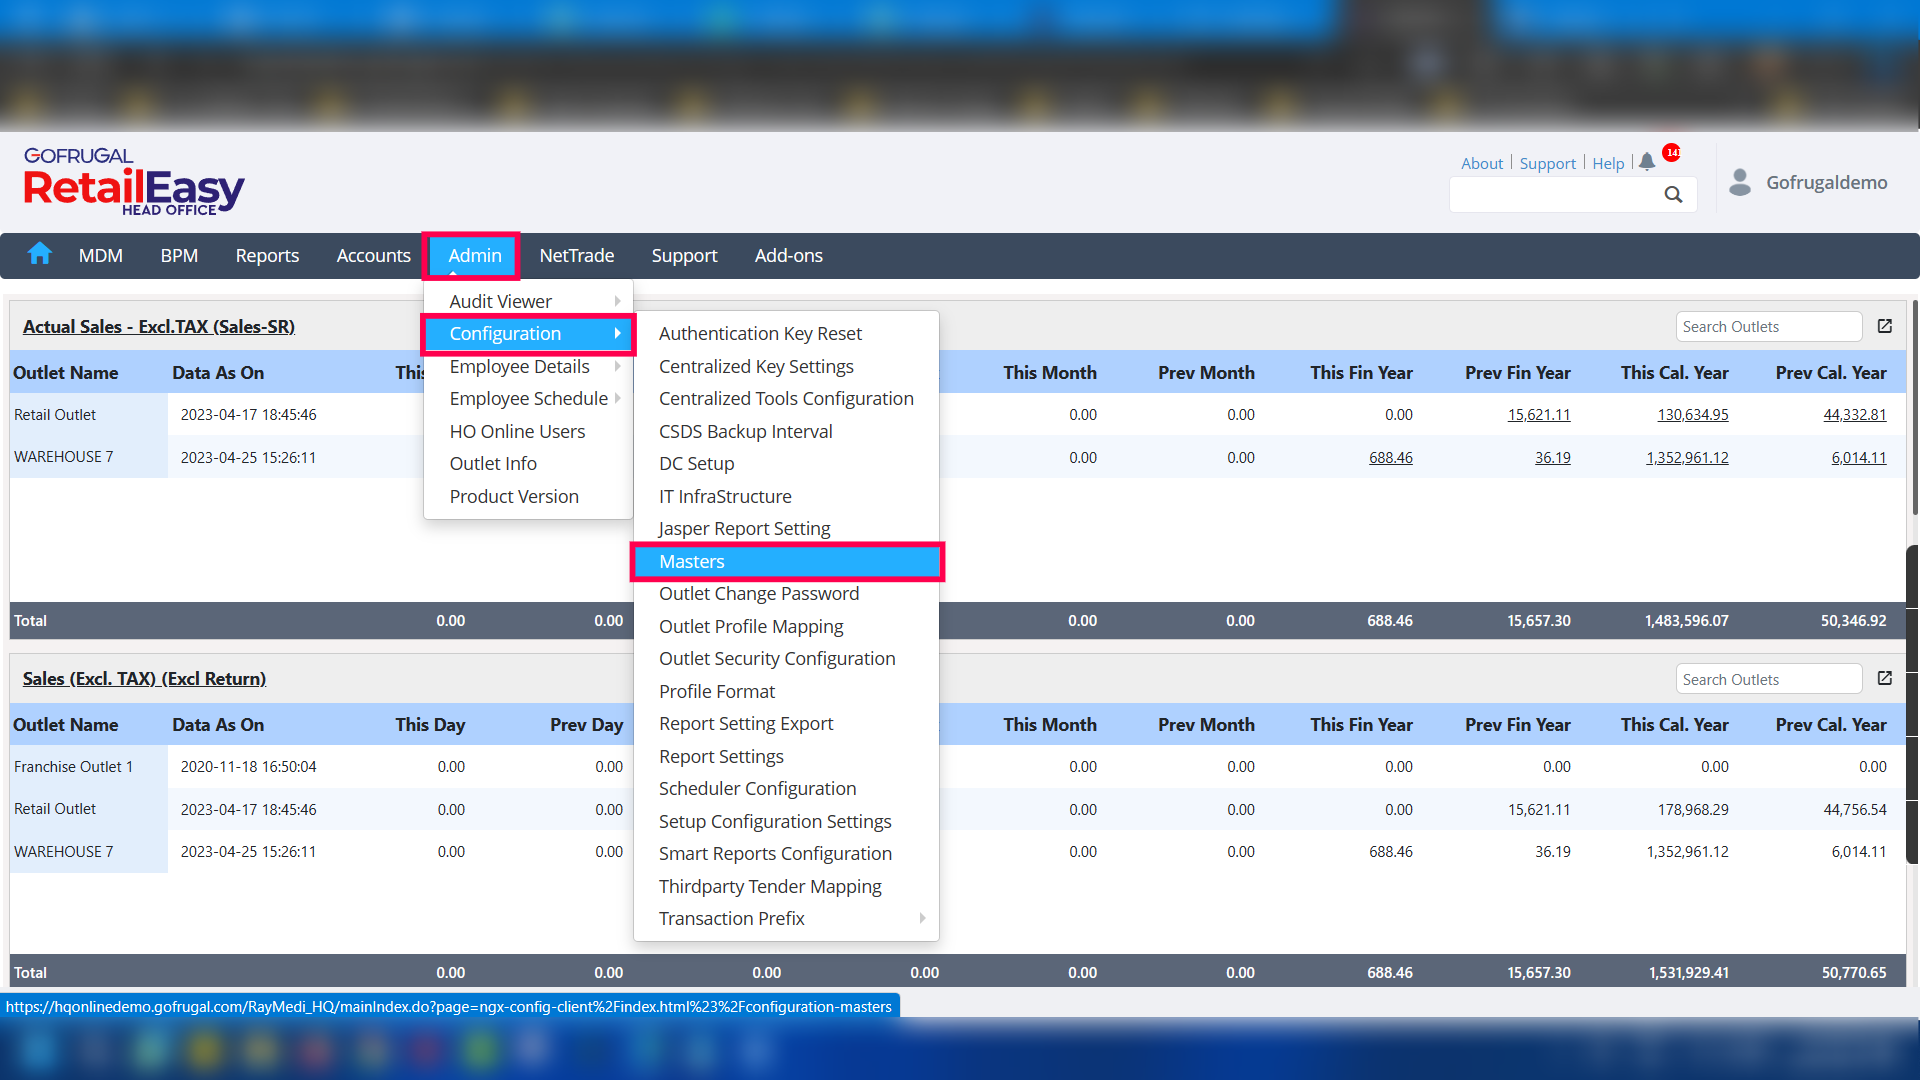1920x1080 pixels.
Task: Click the Support link at top
Action: (1547, 163)
